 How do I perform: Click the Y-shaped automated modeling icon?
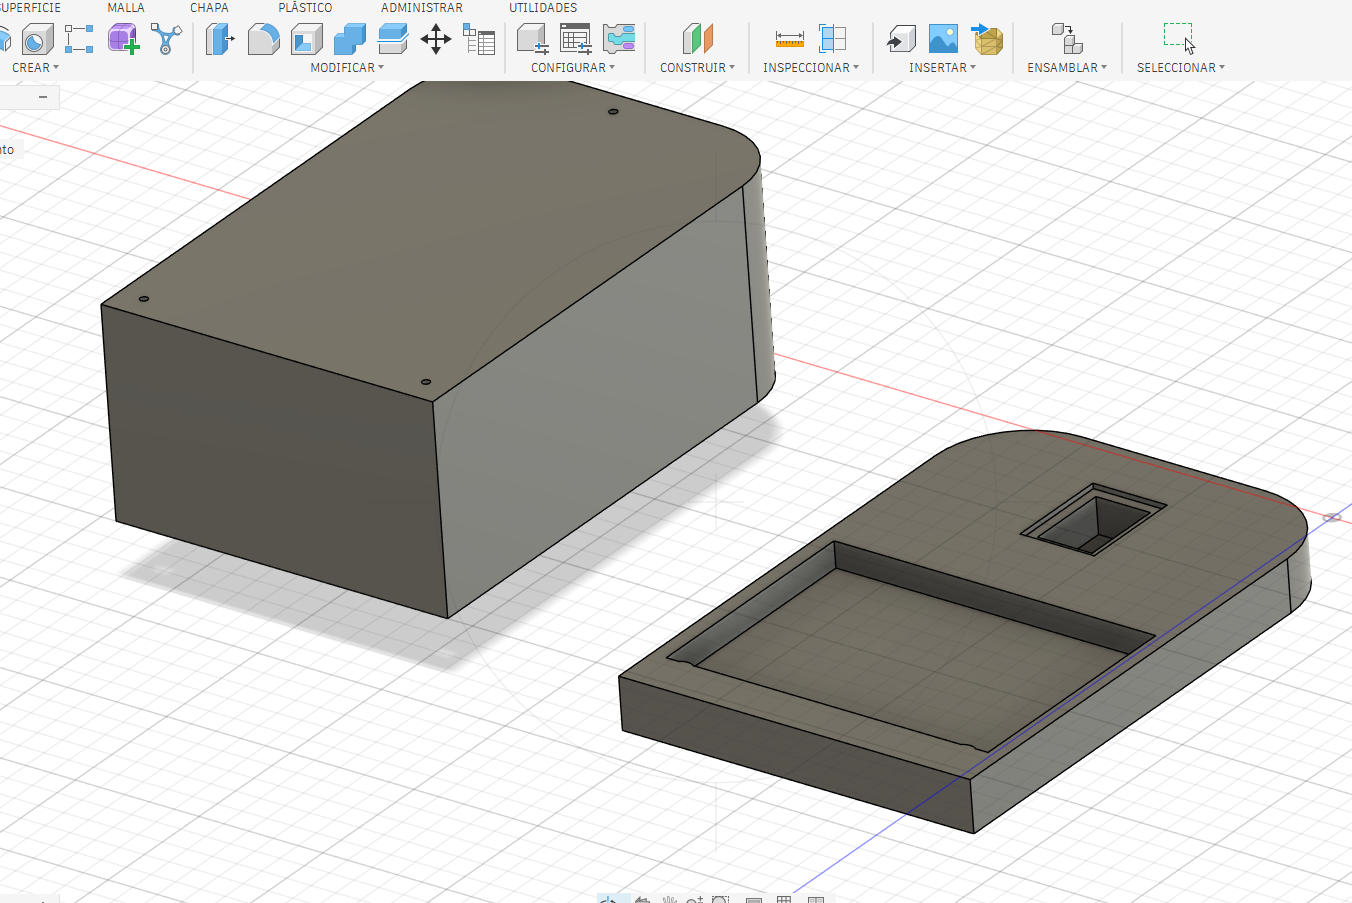[166, 40]
